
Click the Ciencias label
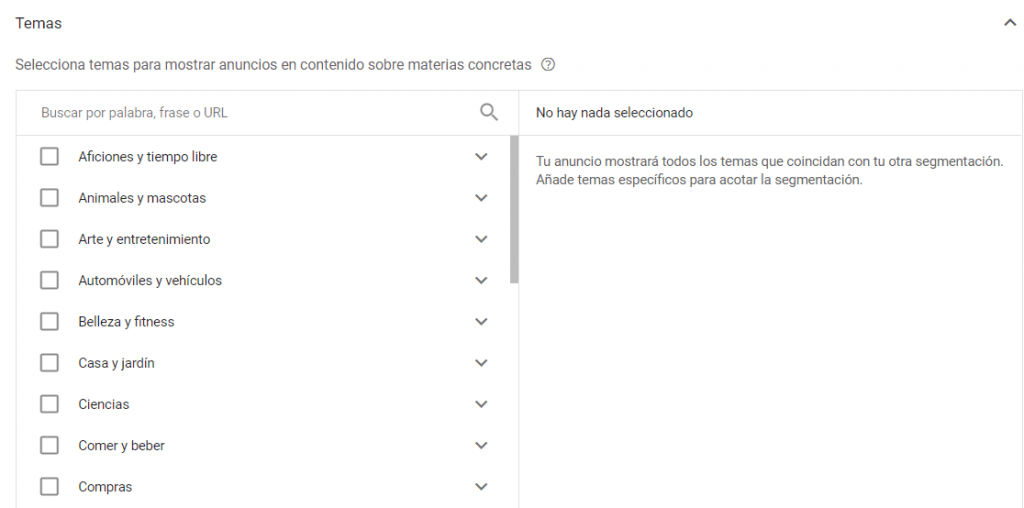(x=104, y=404)
